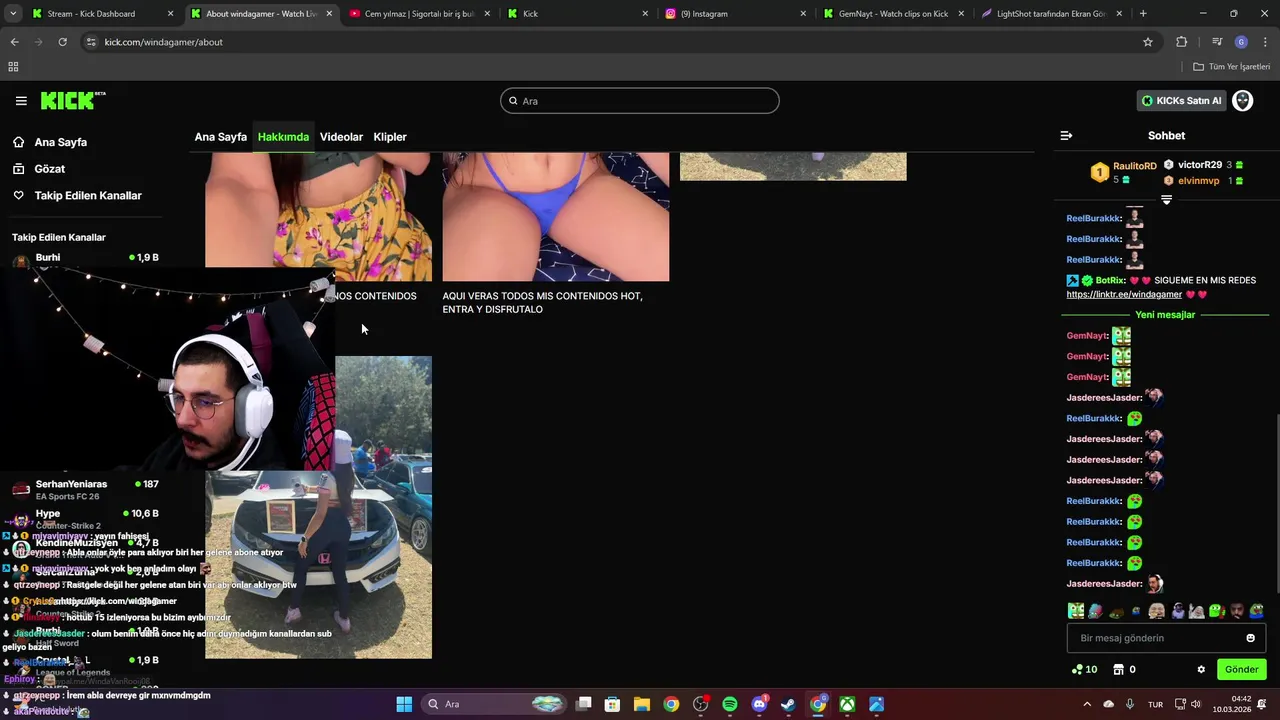
Task: Open the emoji picker in the message box
Action: 1250,638
